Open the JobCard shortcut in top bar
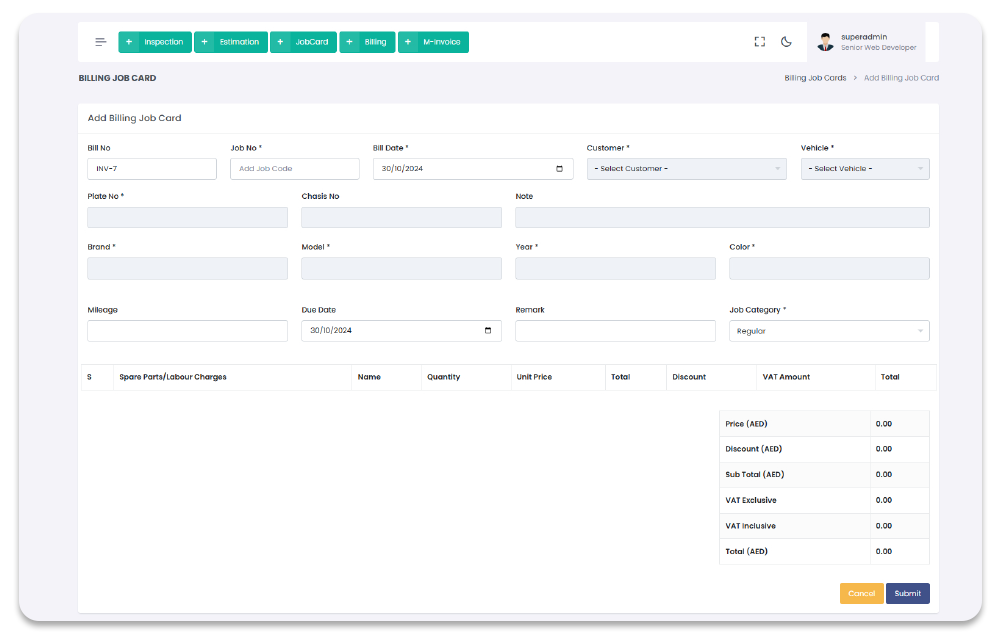Image resolution: width=1000 pixels, height=633 pixels. [311, 42]
